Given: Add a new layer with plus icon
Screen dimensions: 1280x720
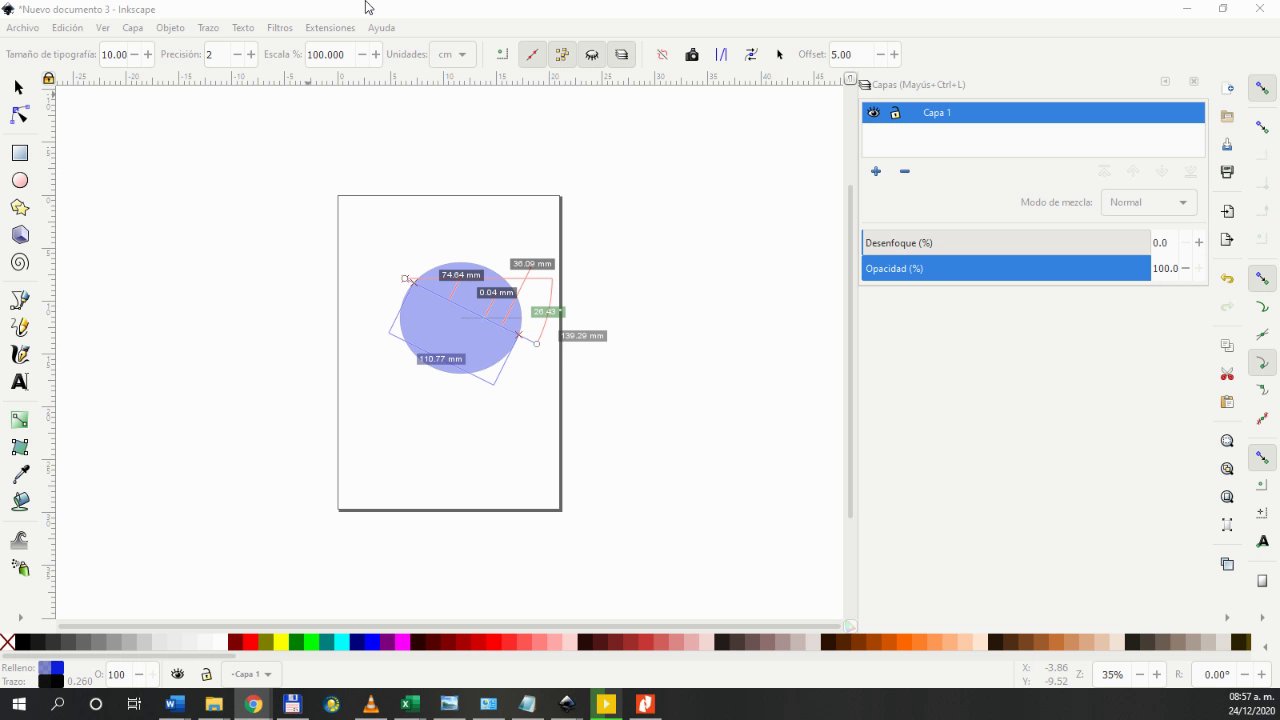Looking at the screenshot, I should [876, 172].
